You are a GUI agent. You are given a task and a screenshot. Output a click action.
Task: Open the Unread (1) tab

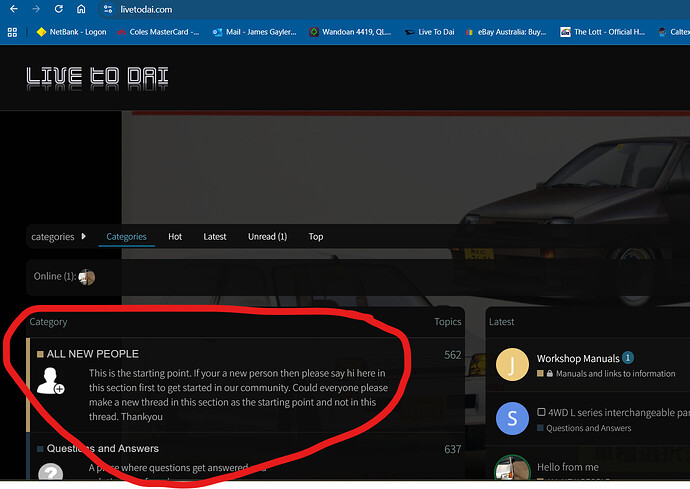(x=267, y=237)
